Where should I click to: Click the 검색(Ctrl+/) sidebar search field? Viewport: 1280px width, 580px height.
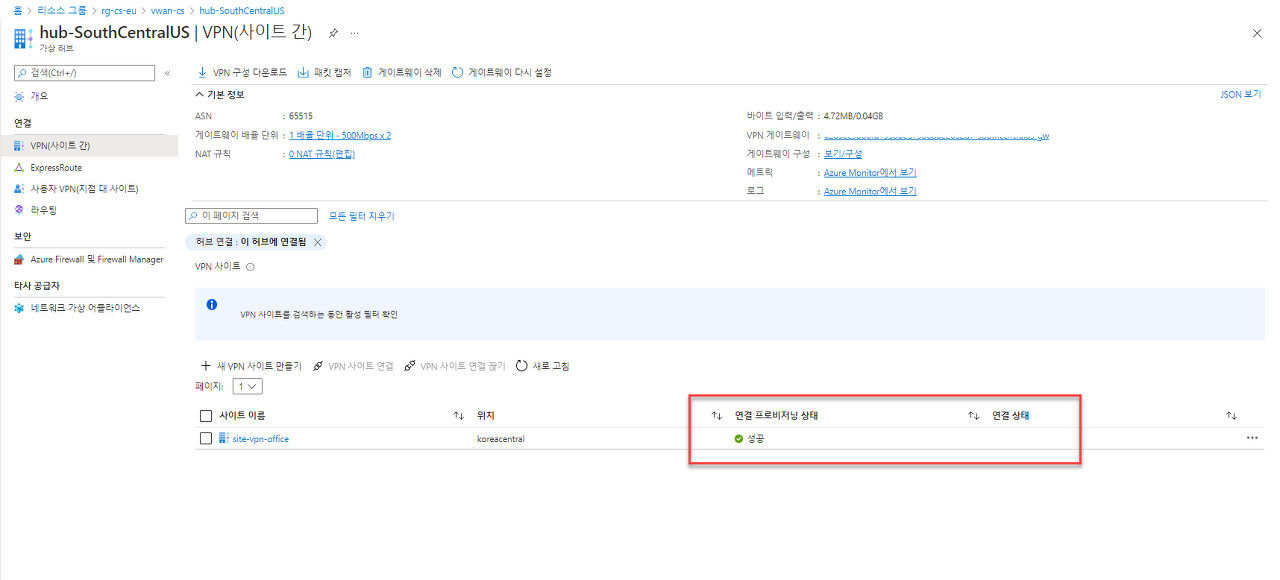pyautogui.click(x=85, y=73)
